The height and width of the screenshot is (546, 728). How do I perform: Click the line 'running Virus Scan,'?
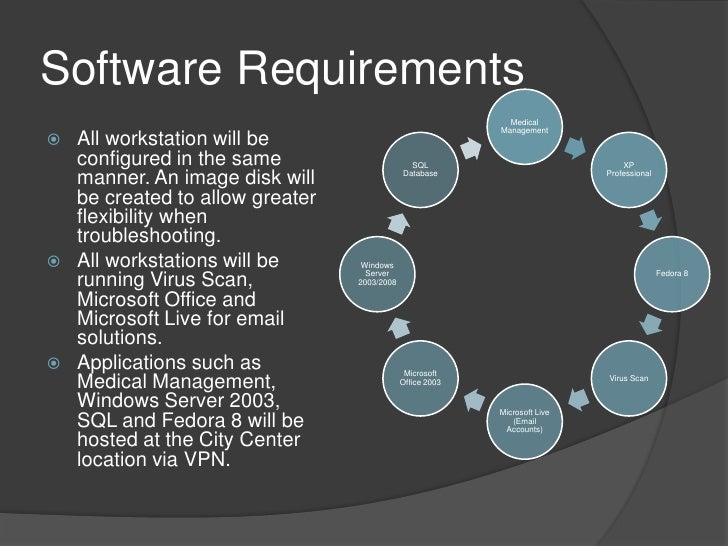(165, 280)
